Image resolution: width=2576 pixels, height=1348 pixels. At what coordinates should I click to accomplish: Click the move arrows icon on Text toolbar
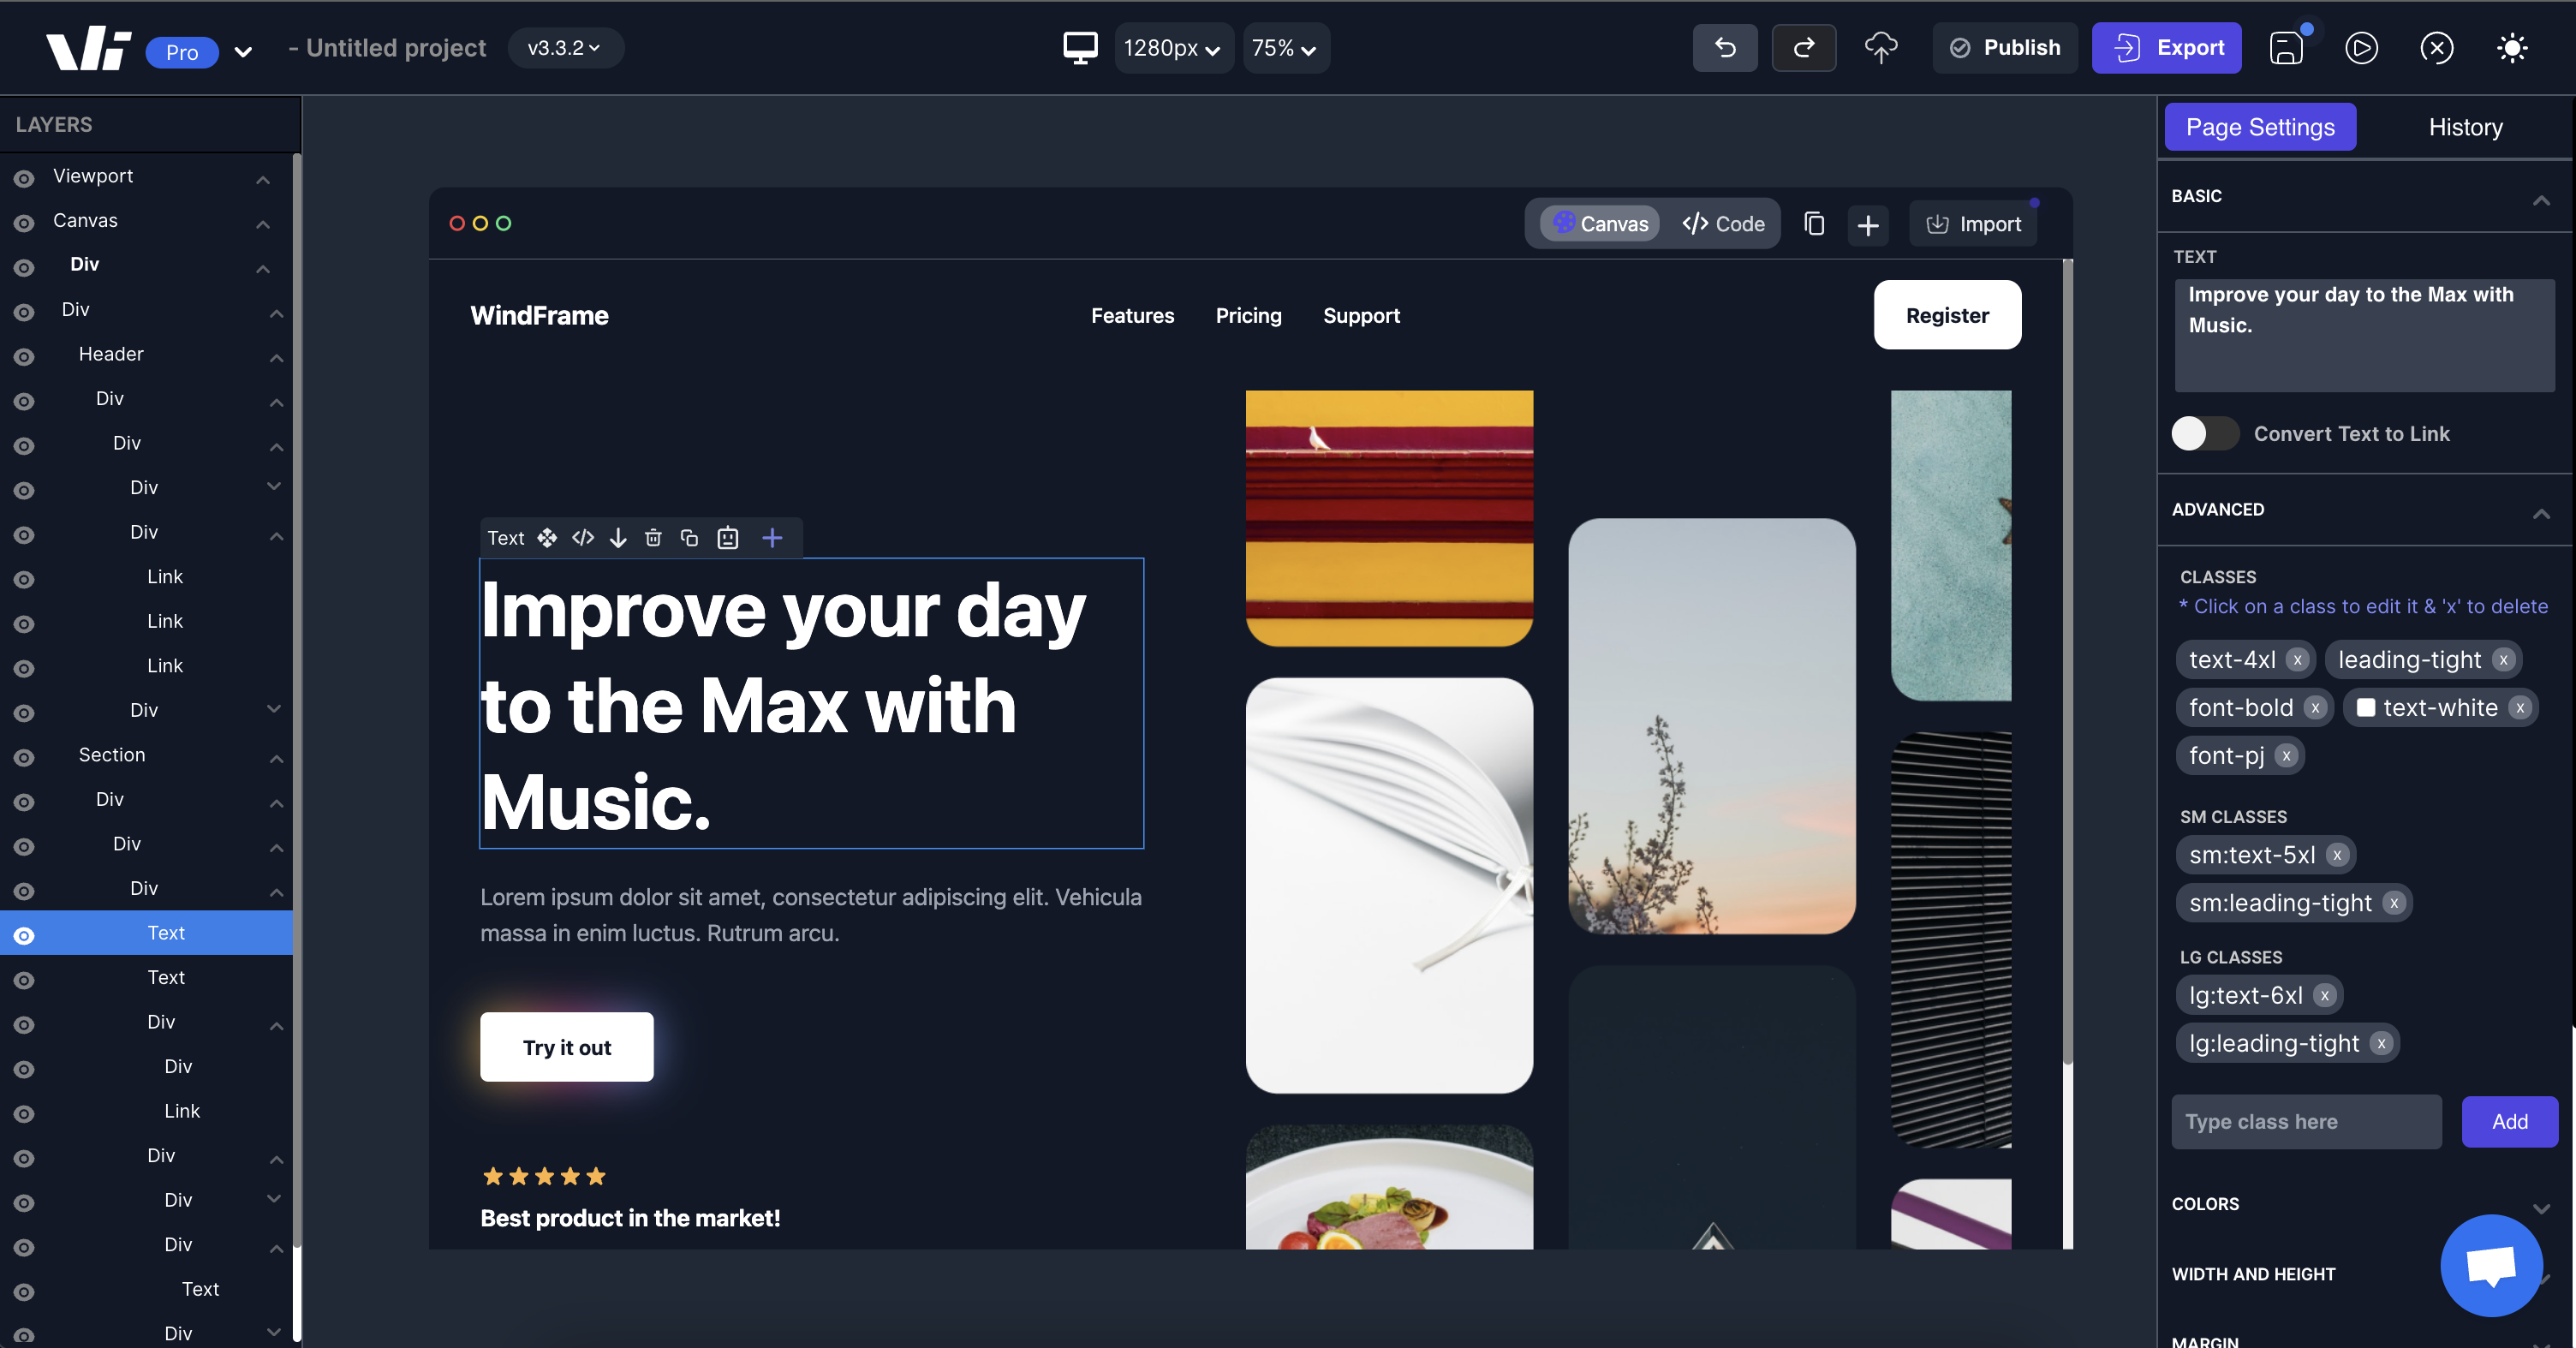pyautogui.click(x=547, y=538)
